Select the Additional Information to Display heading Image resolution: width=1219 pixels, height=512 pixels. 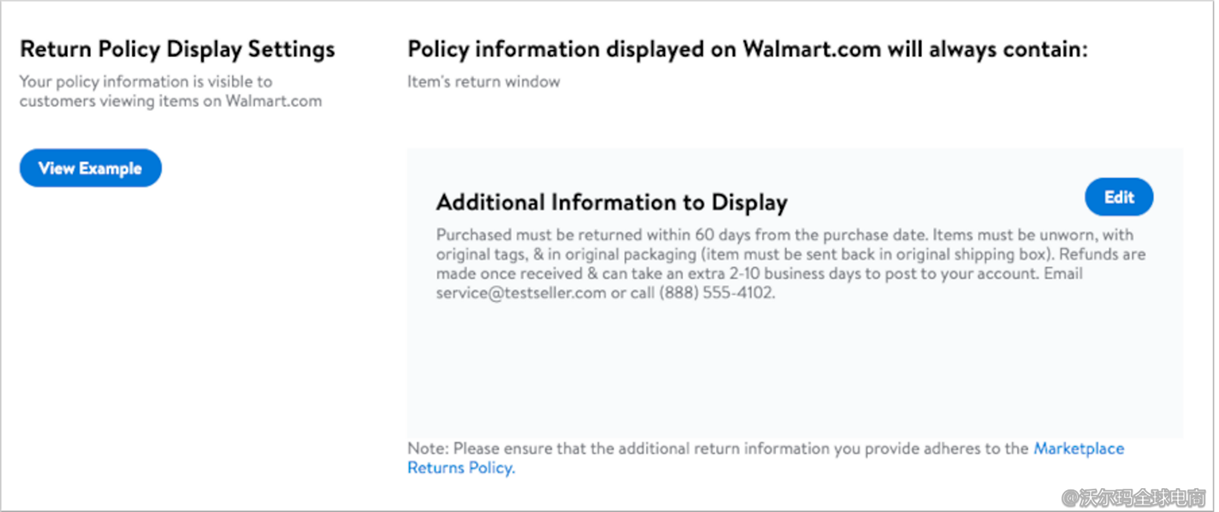click(611, 202)
